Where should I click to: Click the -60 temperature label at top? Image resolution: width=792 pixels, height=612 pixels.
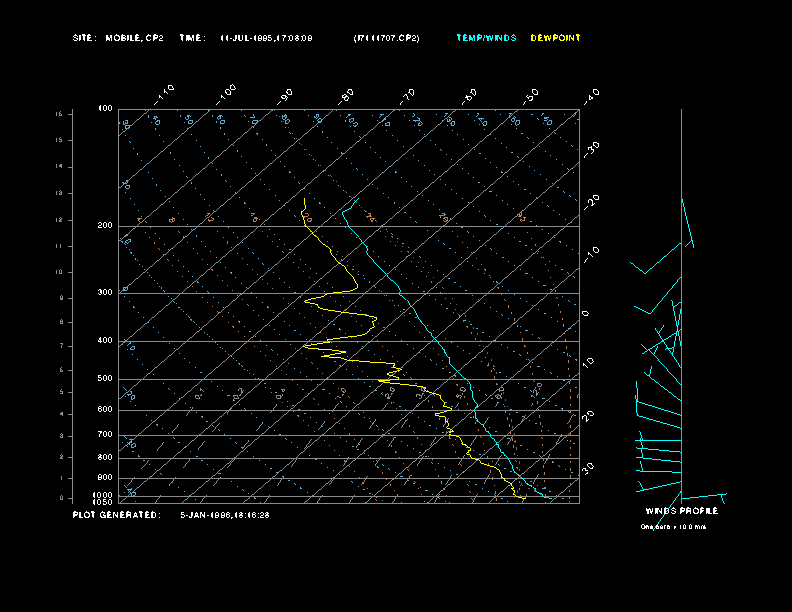[469, 96]
